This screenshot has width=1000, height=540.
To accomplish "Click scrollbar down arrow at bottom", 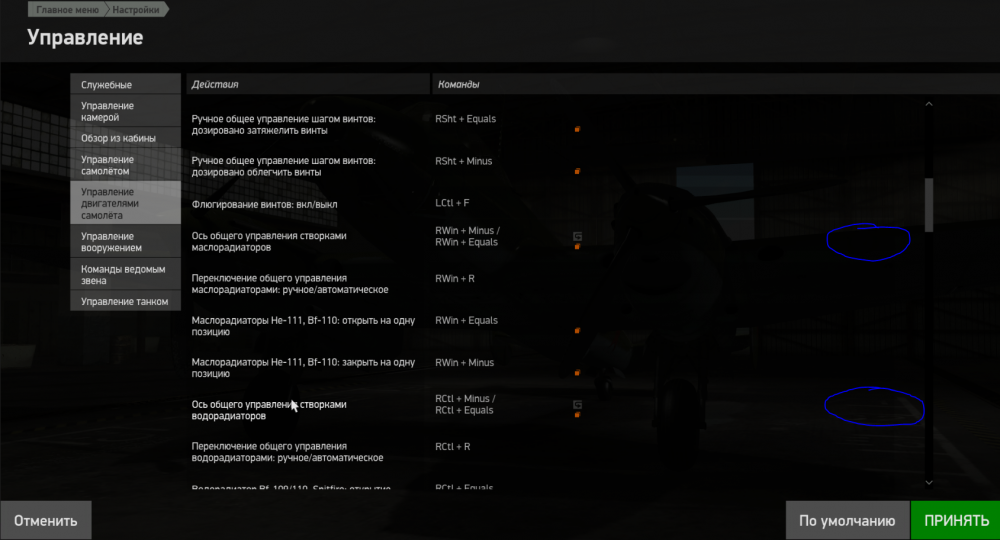I will coord(929,483).
